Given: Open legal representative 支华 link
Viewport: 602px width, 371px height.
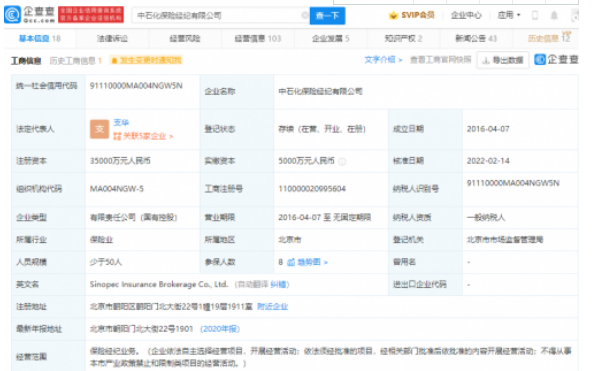Looking at the screenshot, I should pyautogui.click(x=121, y=123).
